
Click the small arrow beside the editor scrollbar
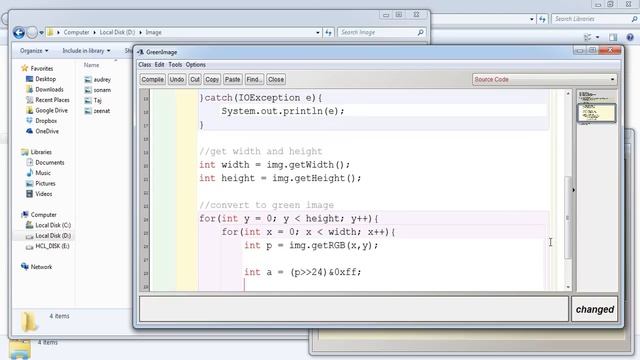pyautogui.click(x=573, y=190)
